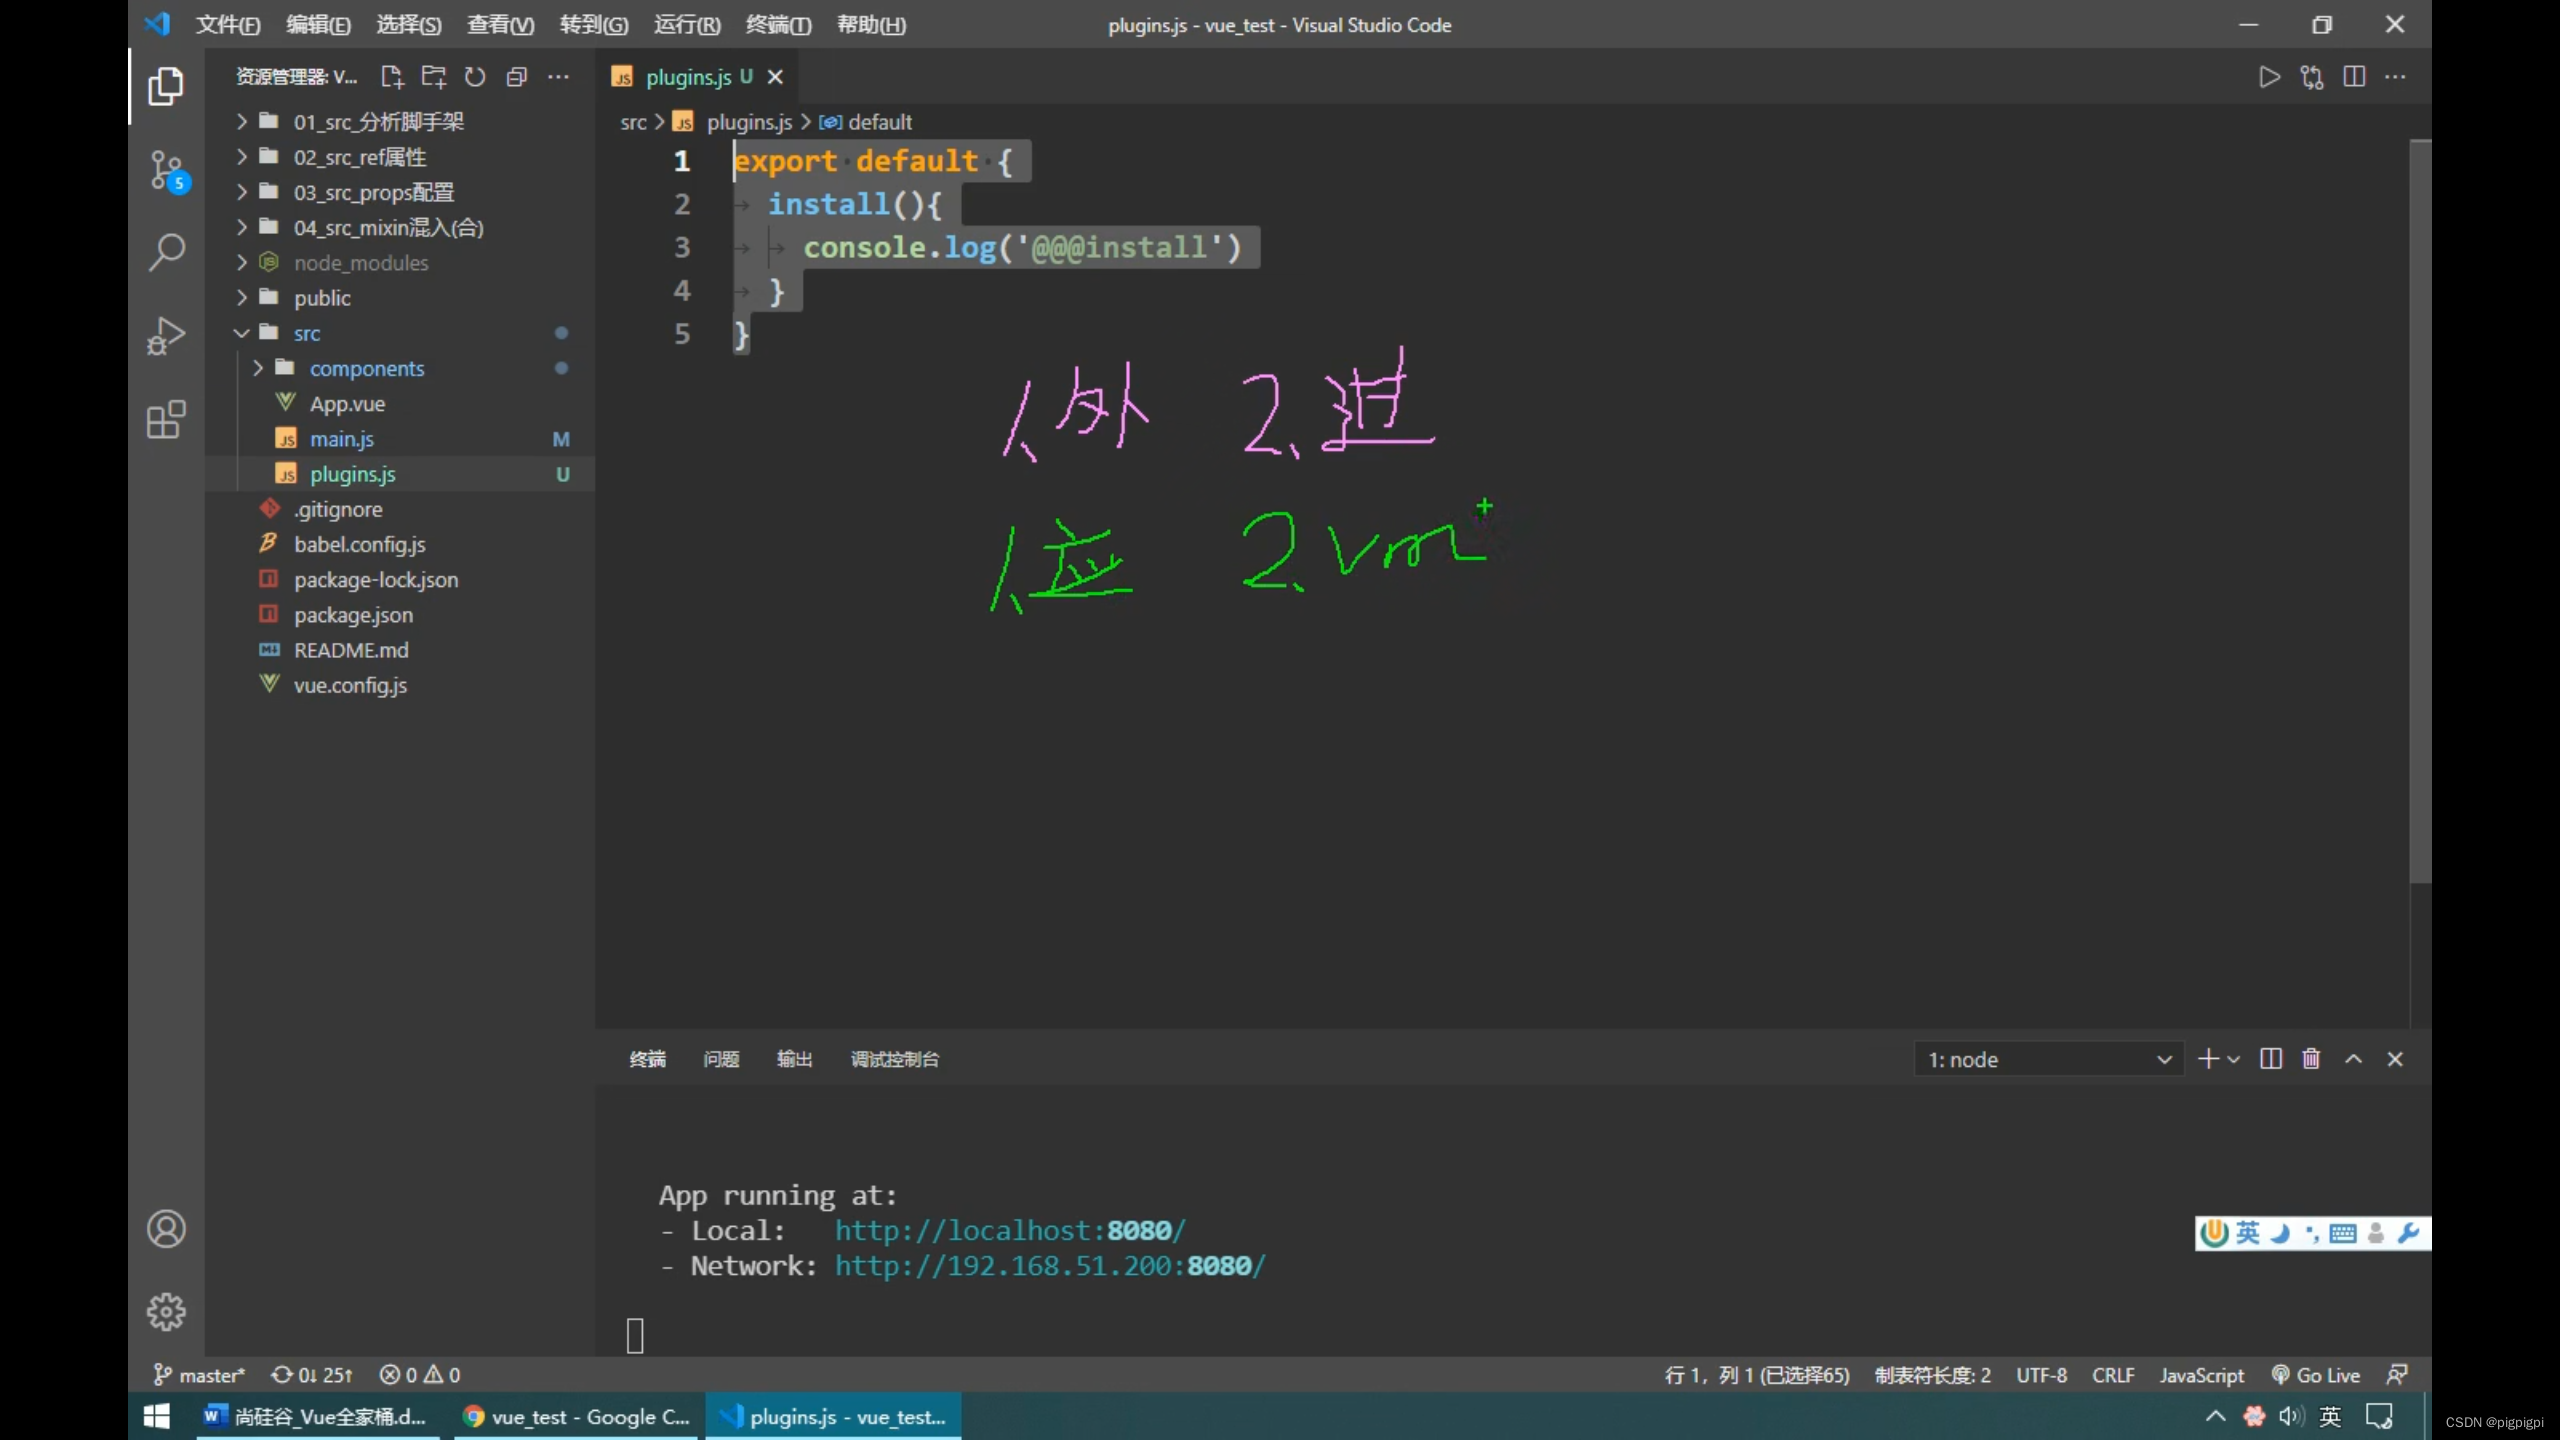This screenshot has height=1440, width=2560.
Task: Close the terminal panel
Action: click(x=2395, y=1059)
